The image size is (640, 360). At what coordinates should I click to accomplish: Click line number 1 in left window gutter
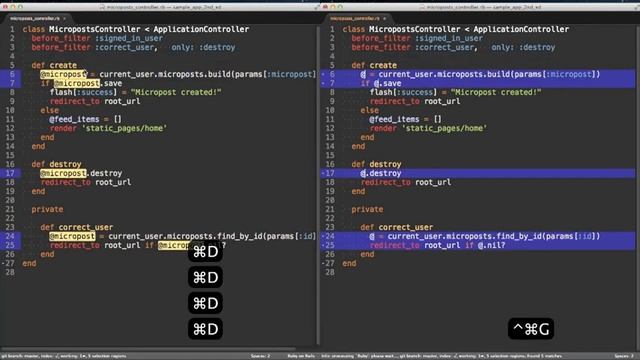tap(12, 29)
